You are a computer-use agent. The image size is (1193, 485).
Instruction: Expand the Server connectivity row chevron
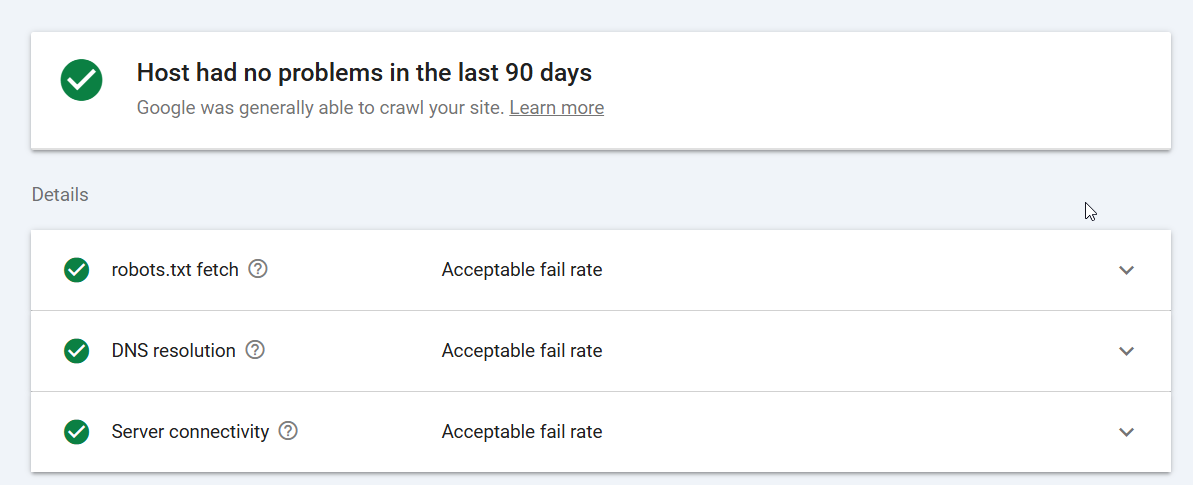[1127, 432]
